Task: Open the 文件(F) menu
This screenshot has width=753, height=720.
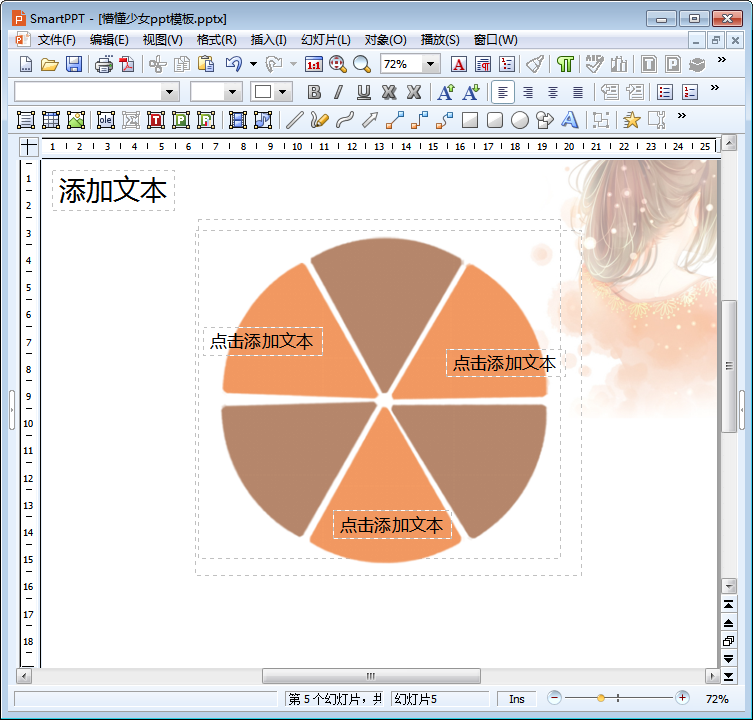Action: (x=57, y=40)
